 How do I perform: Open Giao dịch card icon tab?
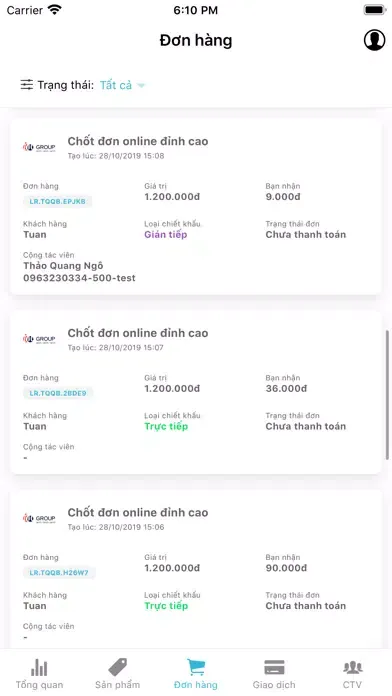click(274, 667)
